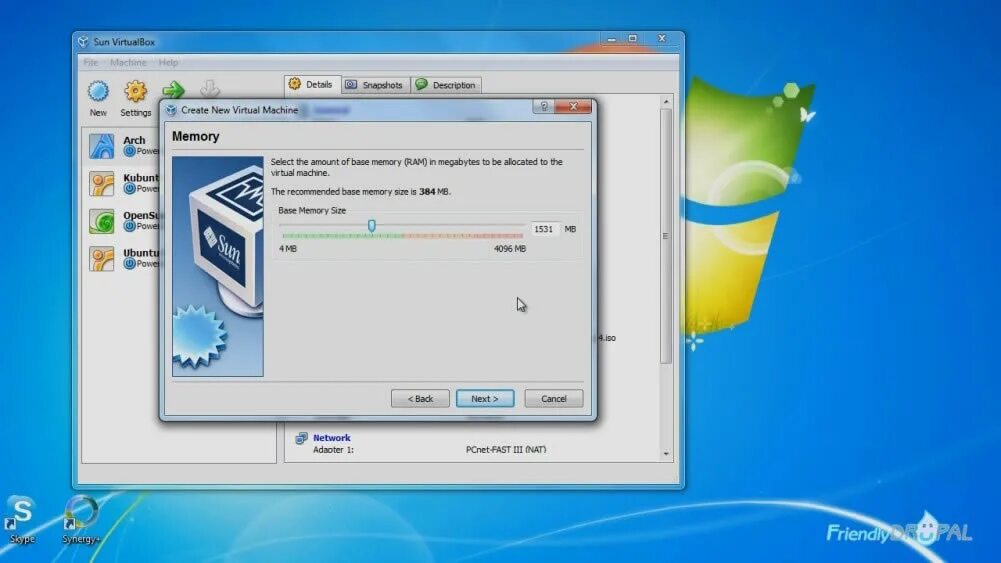Open the File menu
This screenshot has height=563, width=1001.
91,63
